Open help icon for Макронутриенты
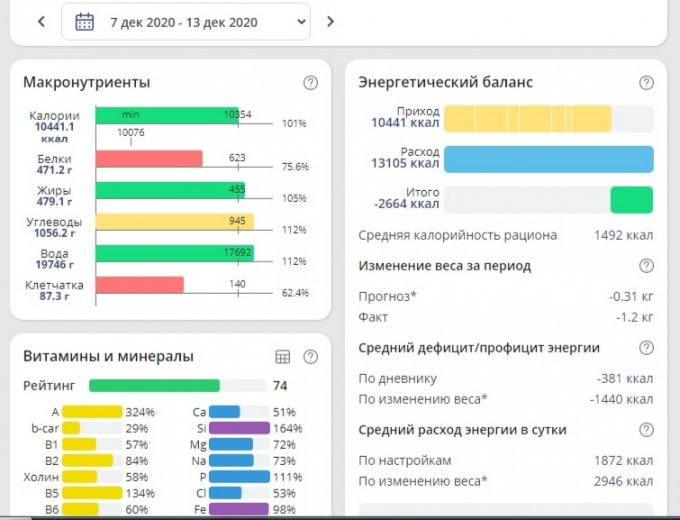 310,83
